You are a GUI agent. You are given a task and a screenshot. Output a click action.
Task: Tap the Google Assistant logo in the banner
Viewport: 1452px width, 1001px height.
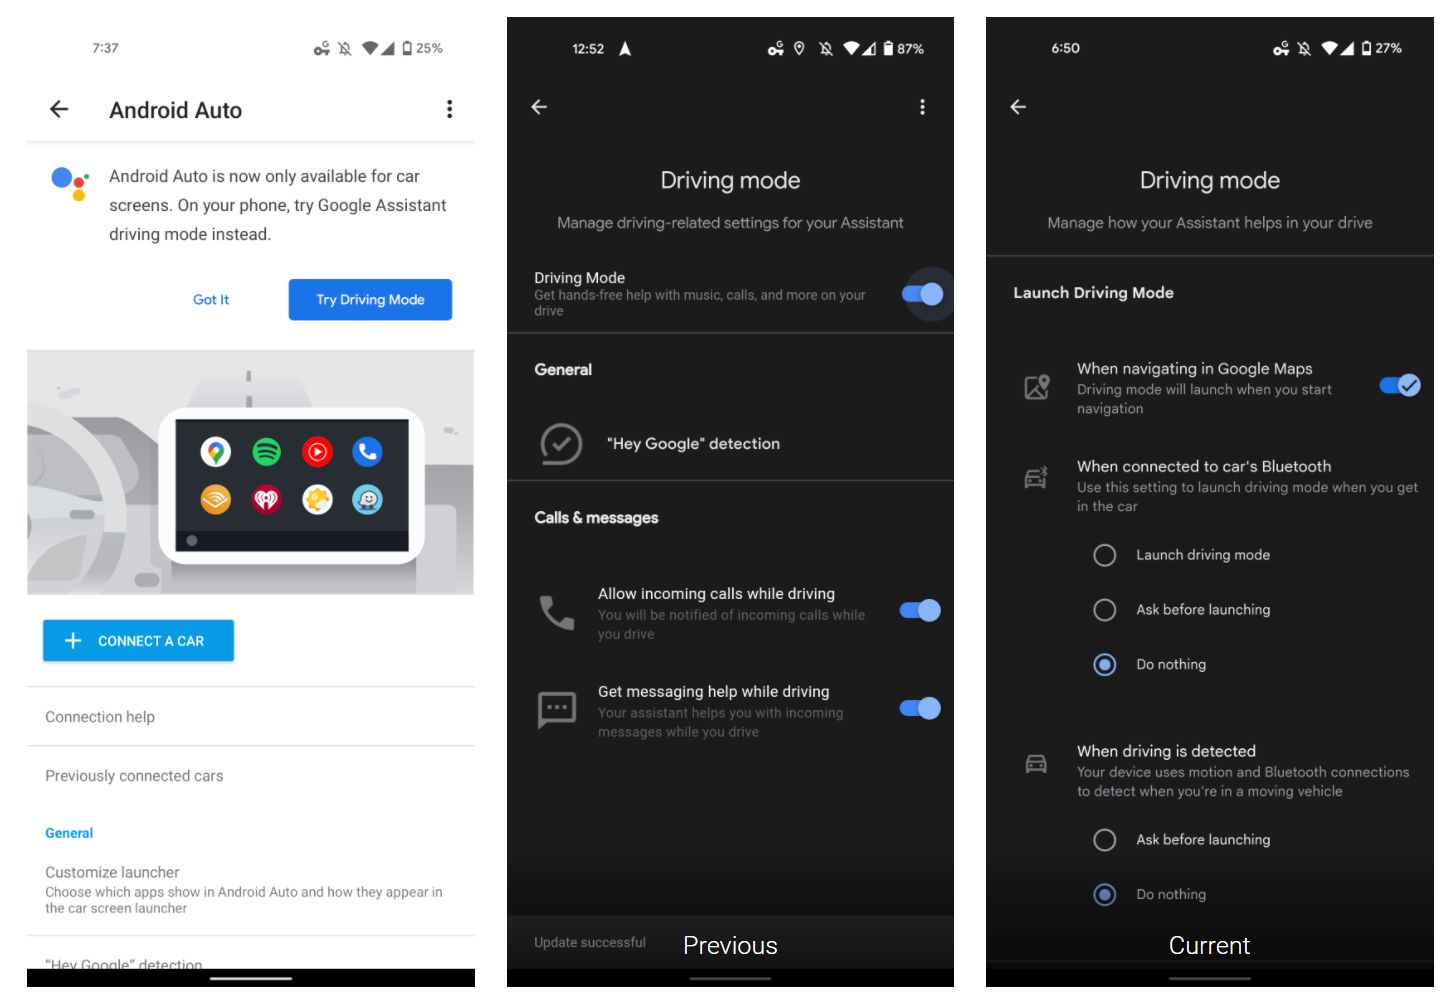pos(70,183)
